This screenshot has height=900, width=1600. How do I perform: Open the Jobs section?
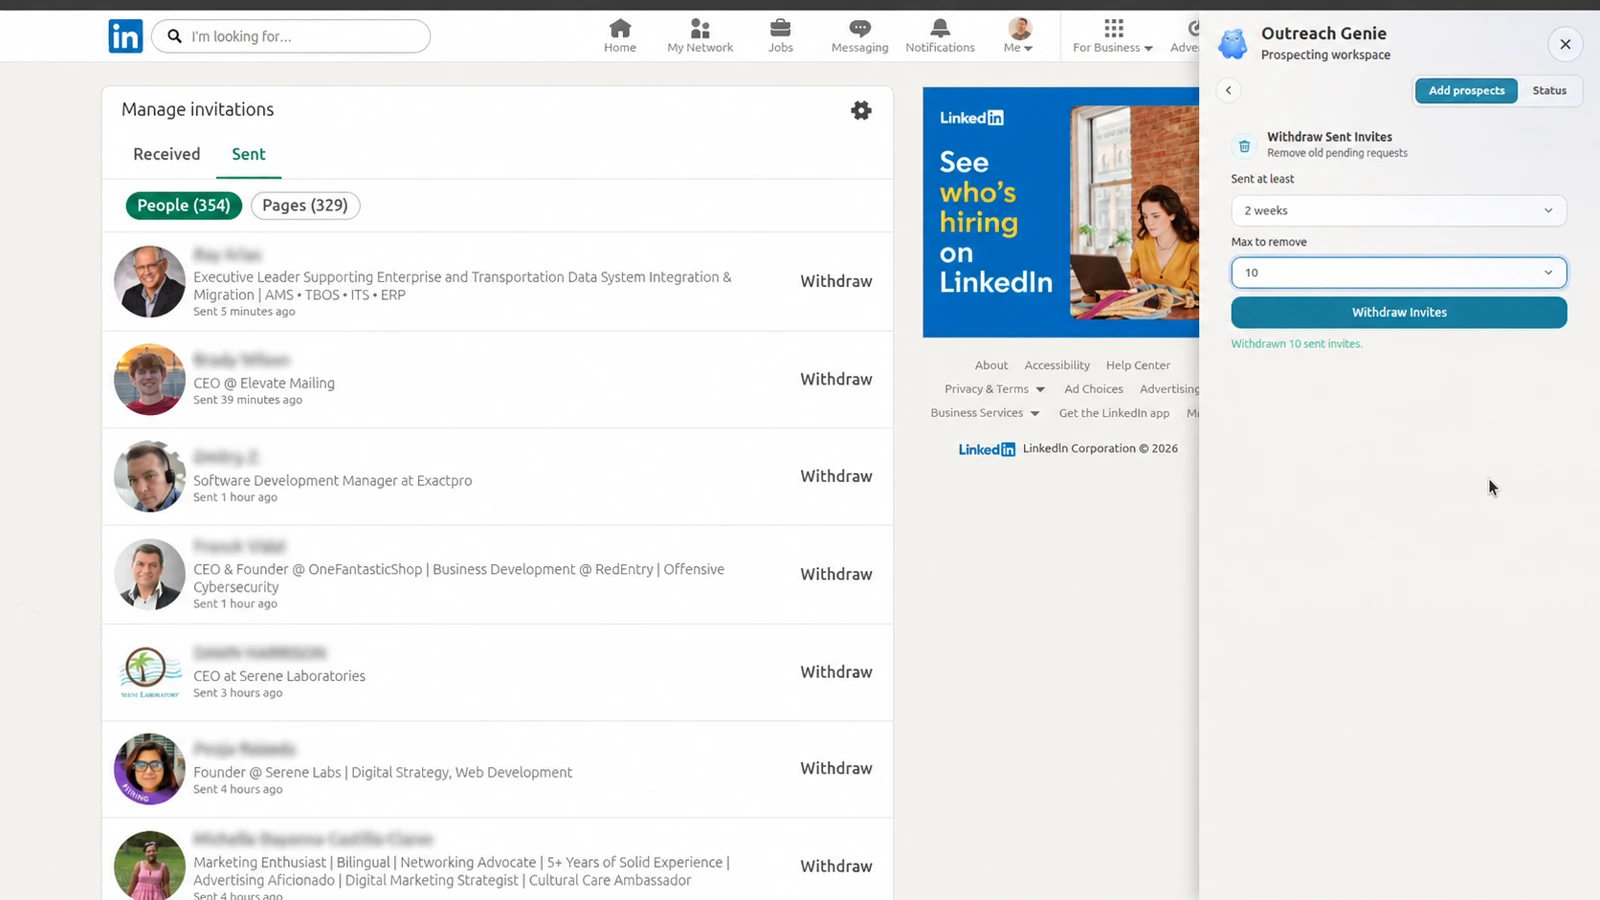[780, 36]
